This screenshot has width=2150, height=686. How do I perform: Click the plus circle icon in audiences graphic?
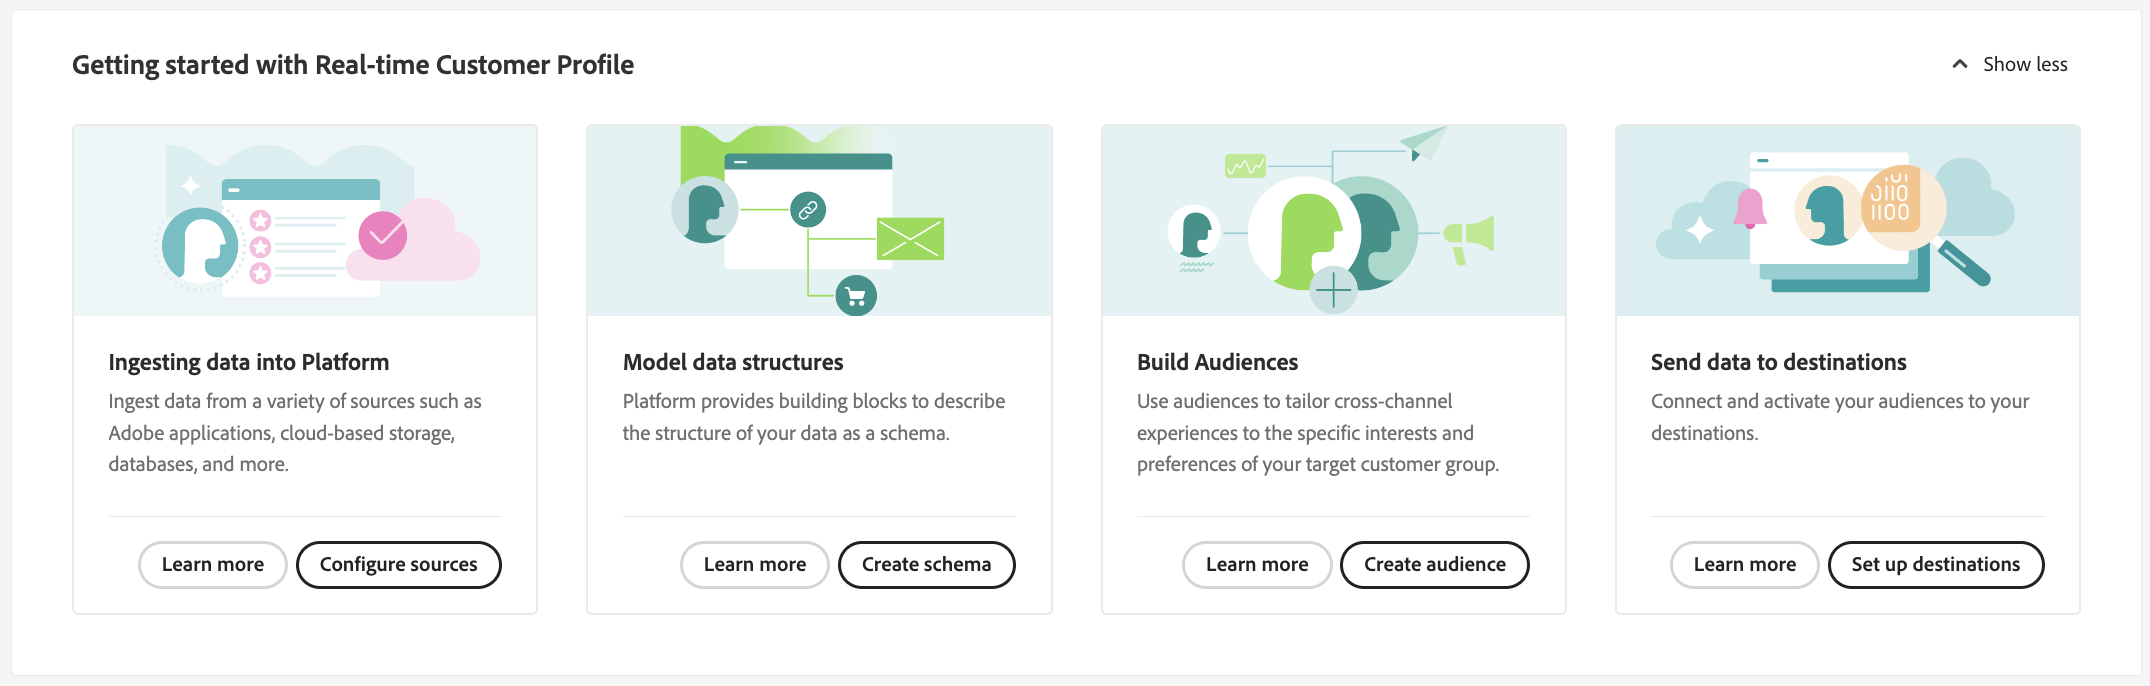(x=1333, y=291)
